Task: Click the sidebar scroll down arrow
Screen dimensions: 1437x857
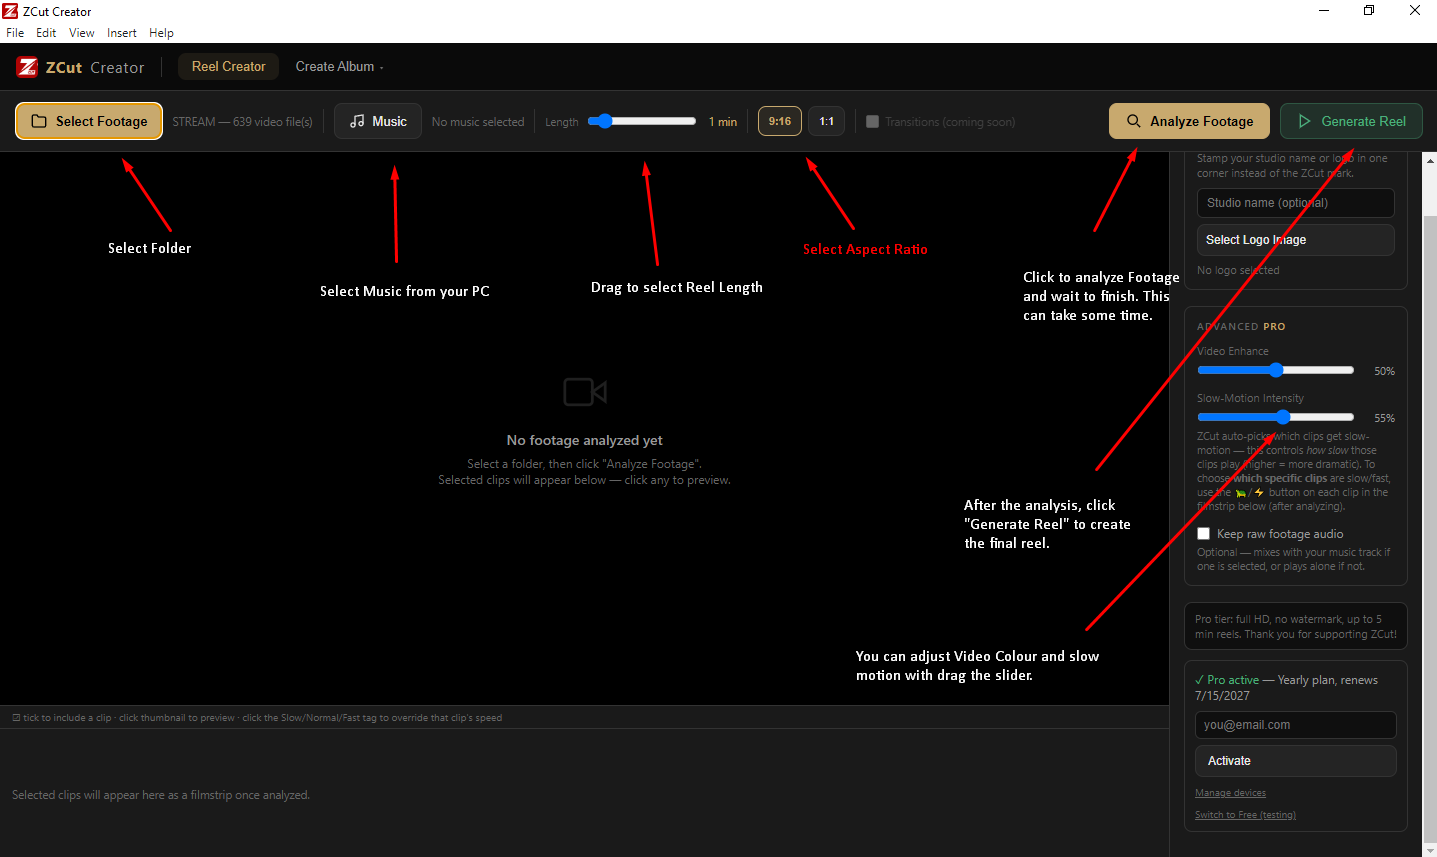Action: point(1430,850)
